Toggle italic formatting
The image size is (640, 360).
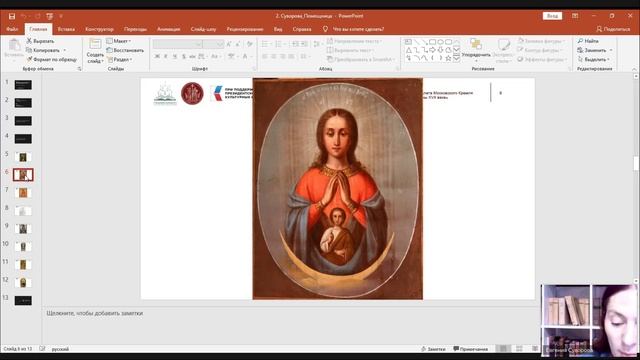(166, 56)
